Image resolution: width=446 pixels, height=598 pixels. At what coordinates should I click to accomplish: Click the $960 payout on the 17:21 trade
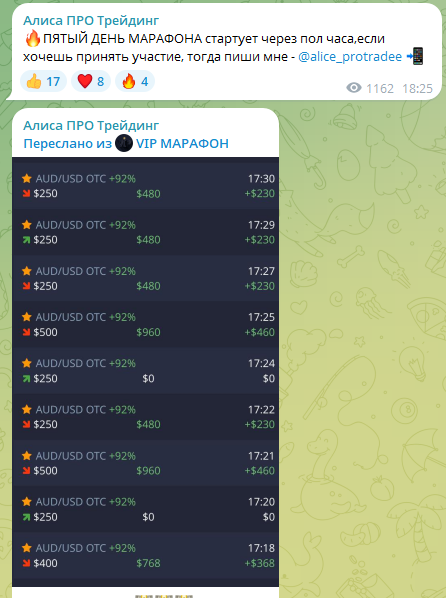(x=148, y=471)
